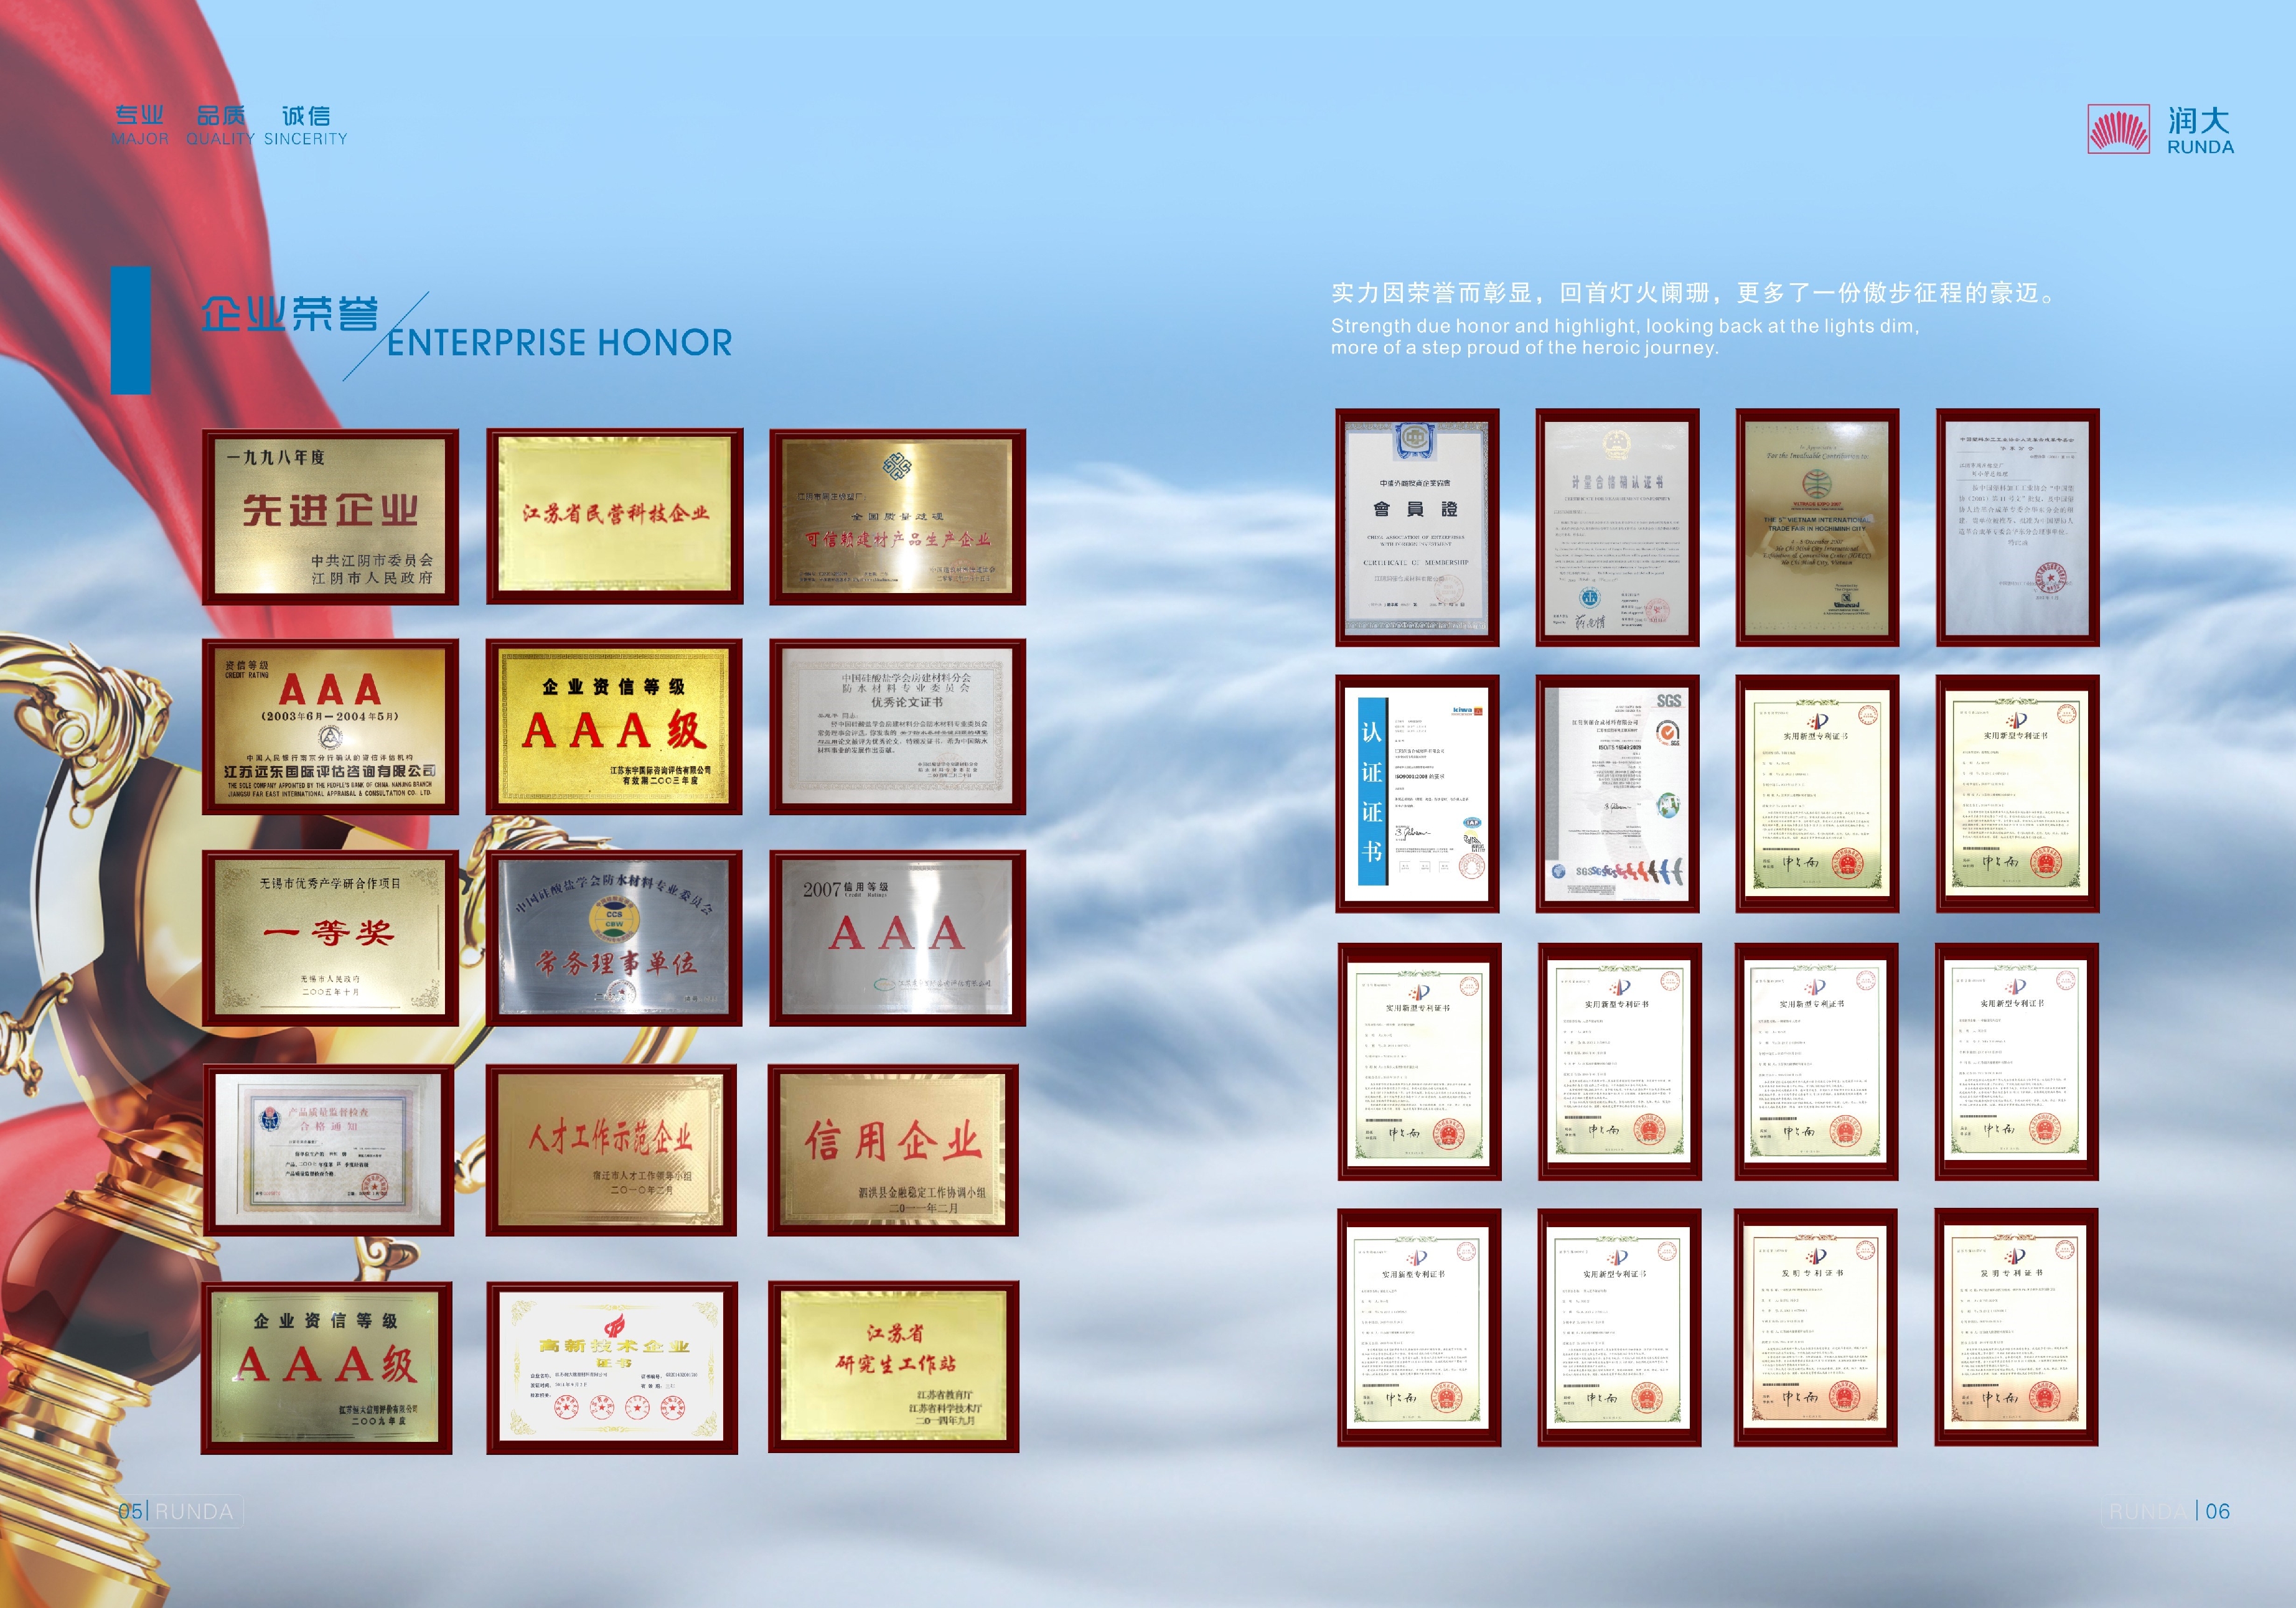Open the SGS certification document

(x=1618, y=794)
